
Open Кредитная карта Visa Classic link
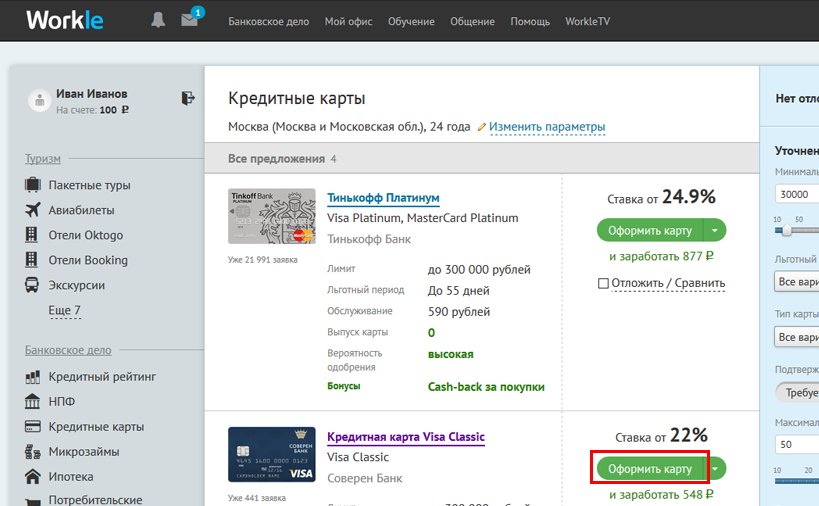(406, 437)
